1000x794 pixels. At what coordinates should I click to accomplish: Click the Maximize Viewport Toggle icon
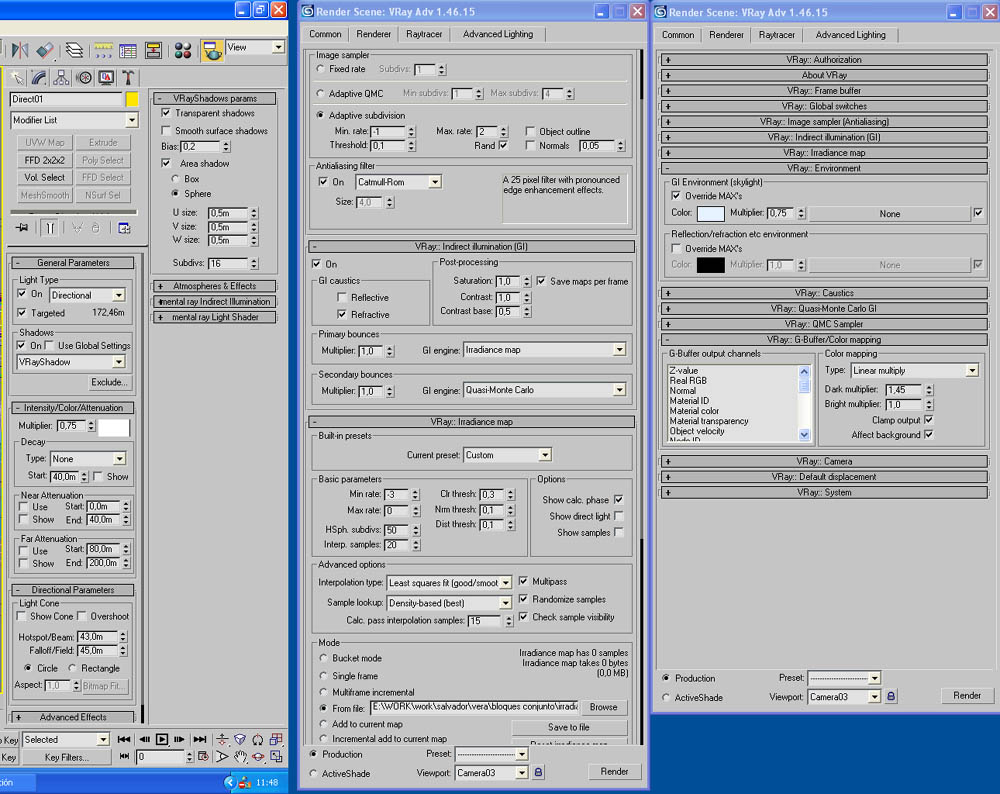[x=276, y=757]
